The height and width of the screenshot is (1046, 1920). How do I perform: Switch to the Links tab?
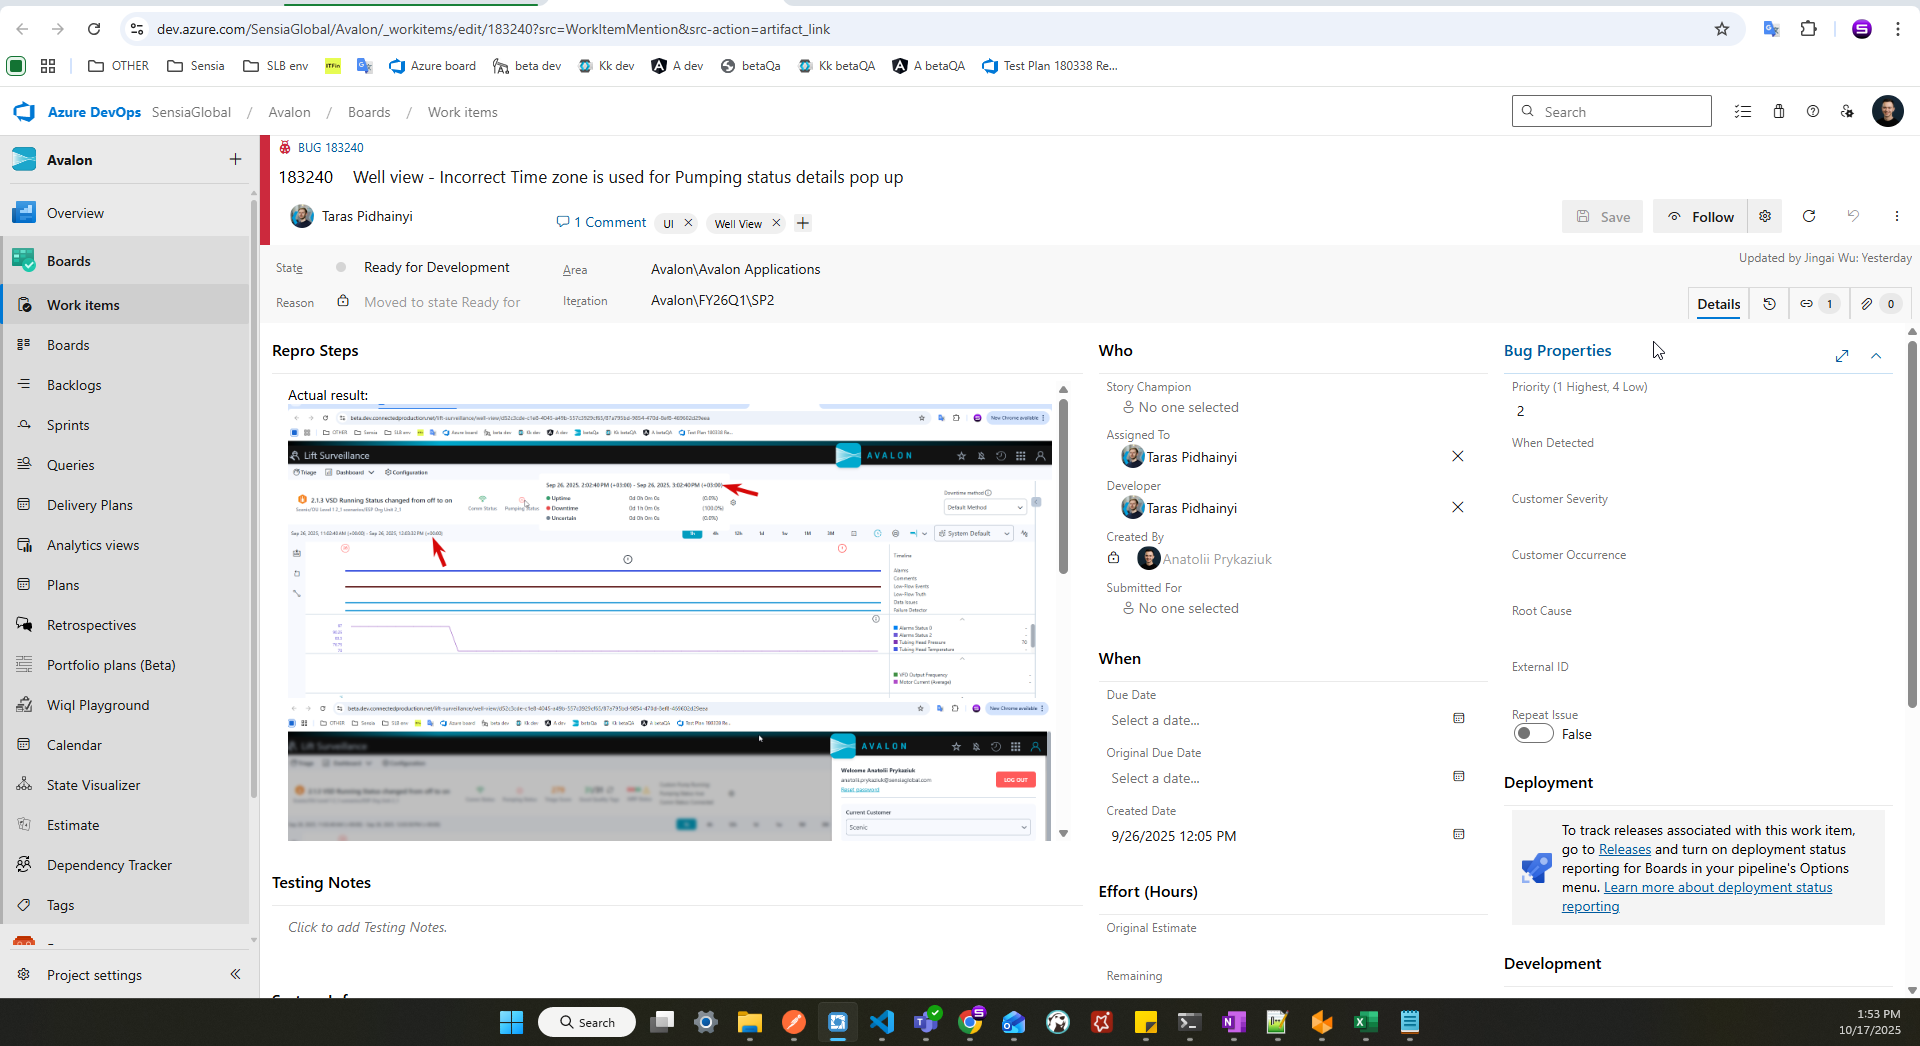pyautogui.click(x=1818, y=304)
